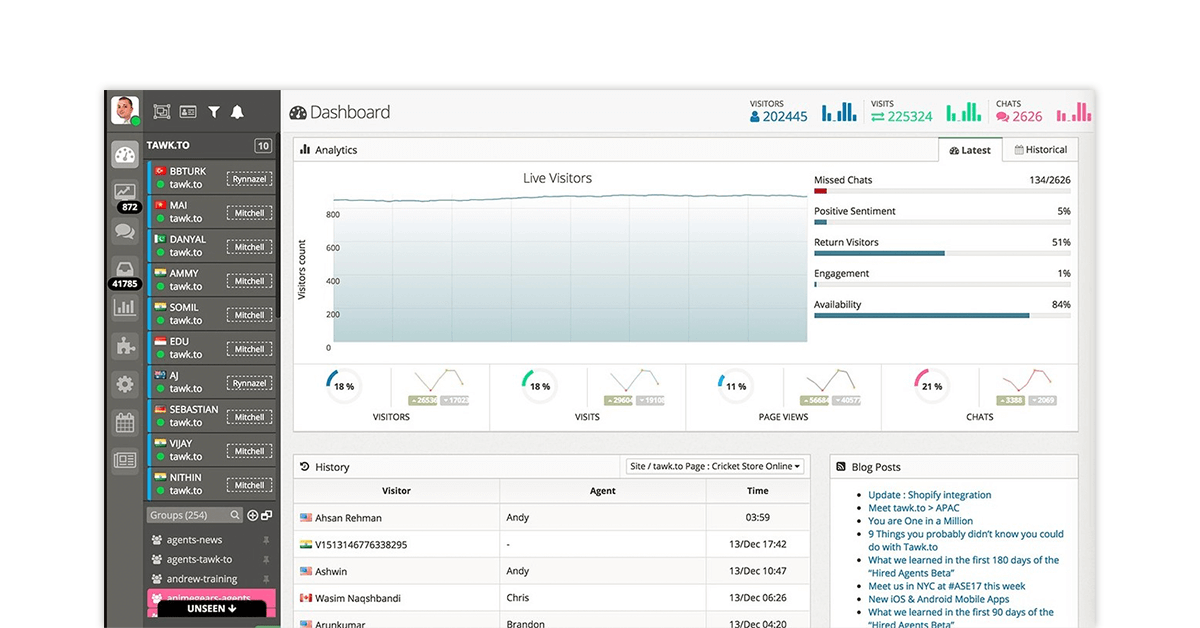Click Mitchell agent tag on NITHIN row
Image resolution: width=1200 pixels, height=628 pixels.
pyautogui.click(x=249, y=485)
